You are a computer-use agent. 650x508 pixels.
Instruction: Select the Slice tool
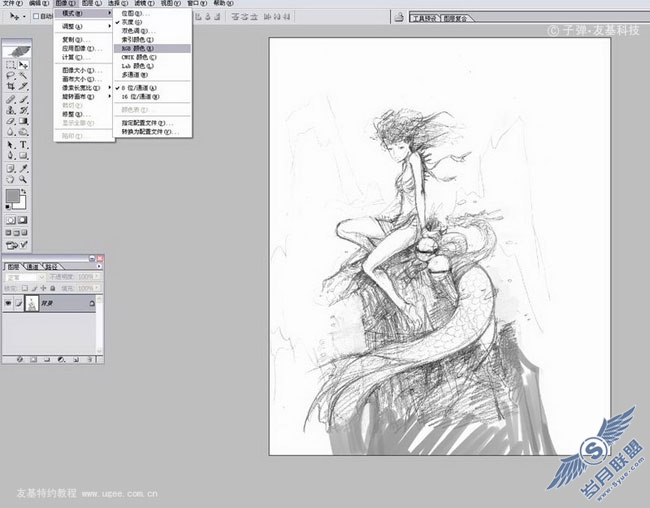pyautogui.click(x=24, y=86)
